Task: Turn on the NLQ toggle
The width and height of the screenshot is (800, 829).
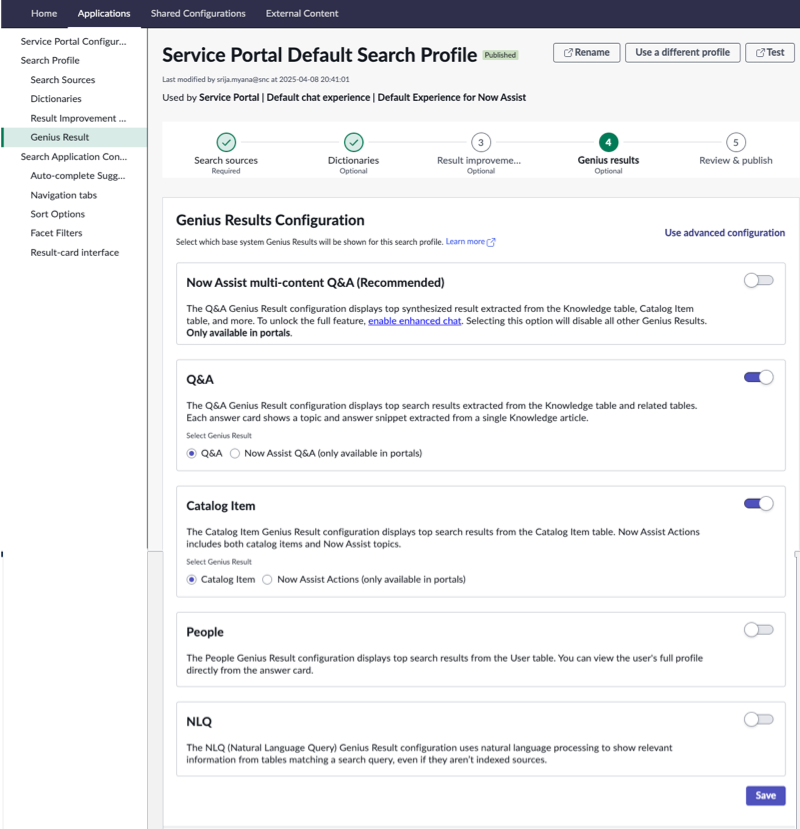Action: pyautogui.click(x=758, y=720)
